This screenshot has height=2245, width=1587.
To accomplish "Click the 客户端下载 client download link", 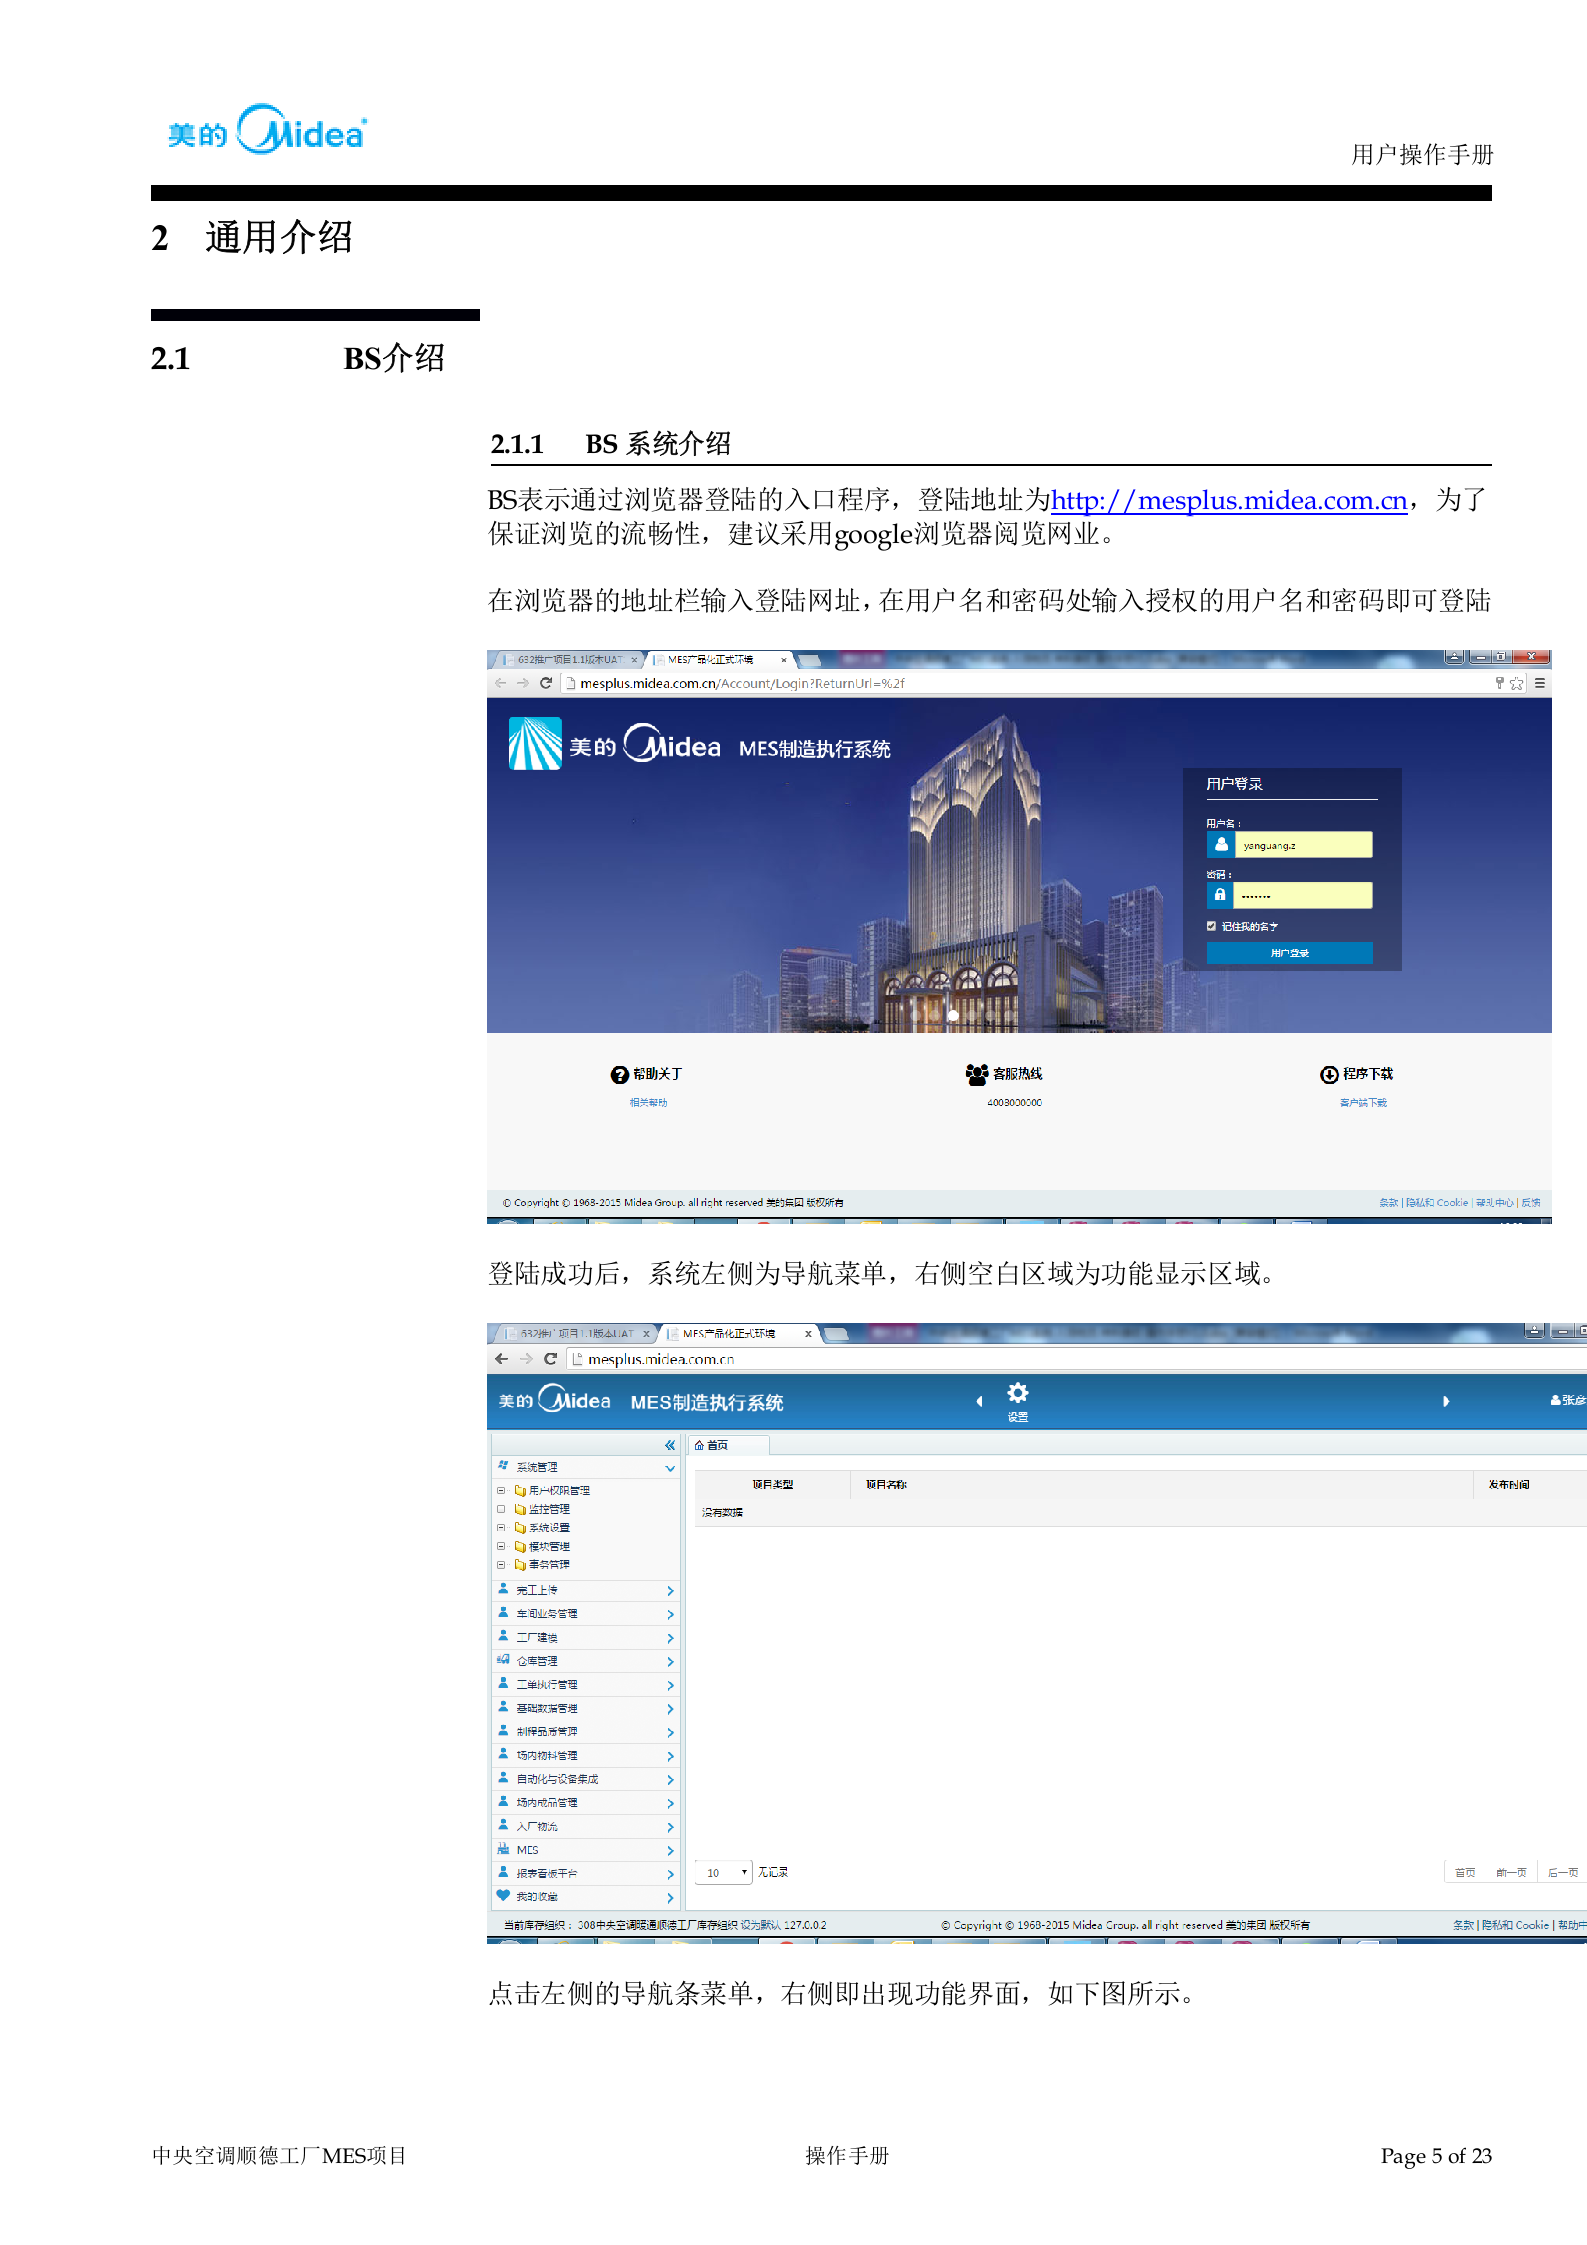I will tap(1363, 1102).
